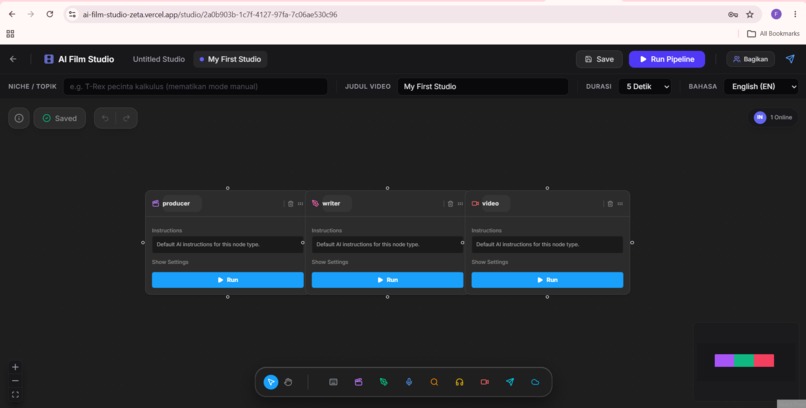Reload the page in browser

click(50, 14)
